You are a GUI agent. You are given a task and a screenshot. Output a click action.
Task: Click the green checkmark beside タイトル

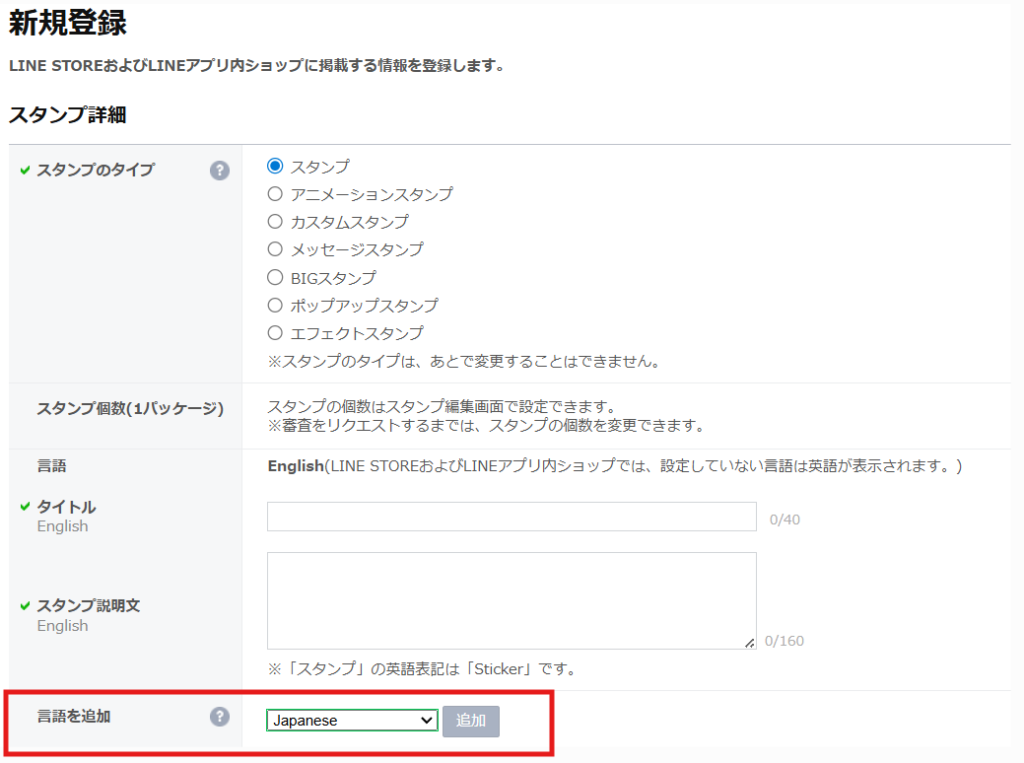[x=25, y=506]
